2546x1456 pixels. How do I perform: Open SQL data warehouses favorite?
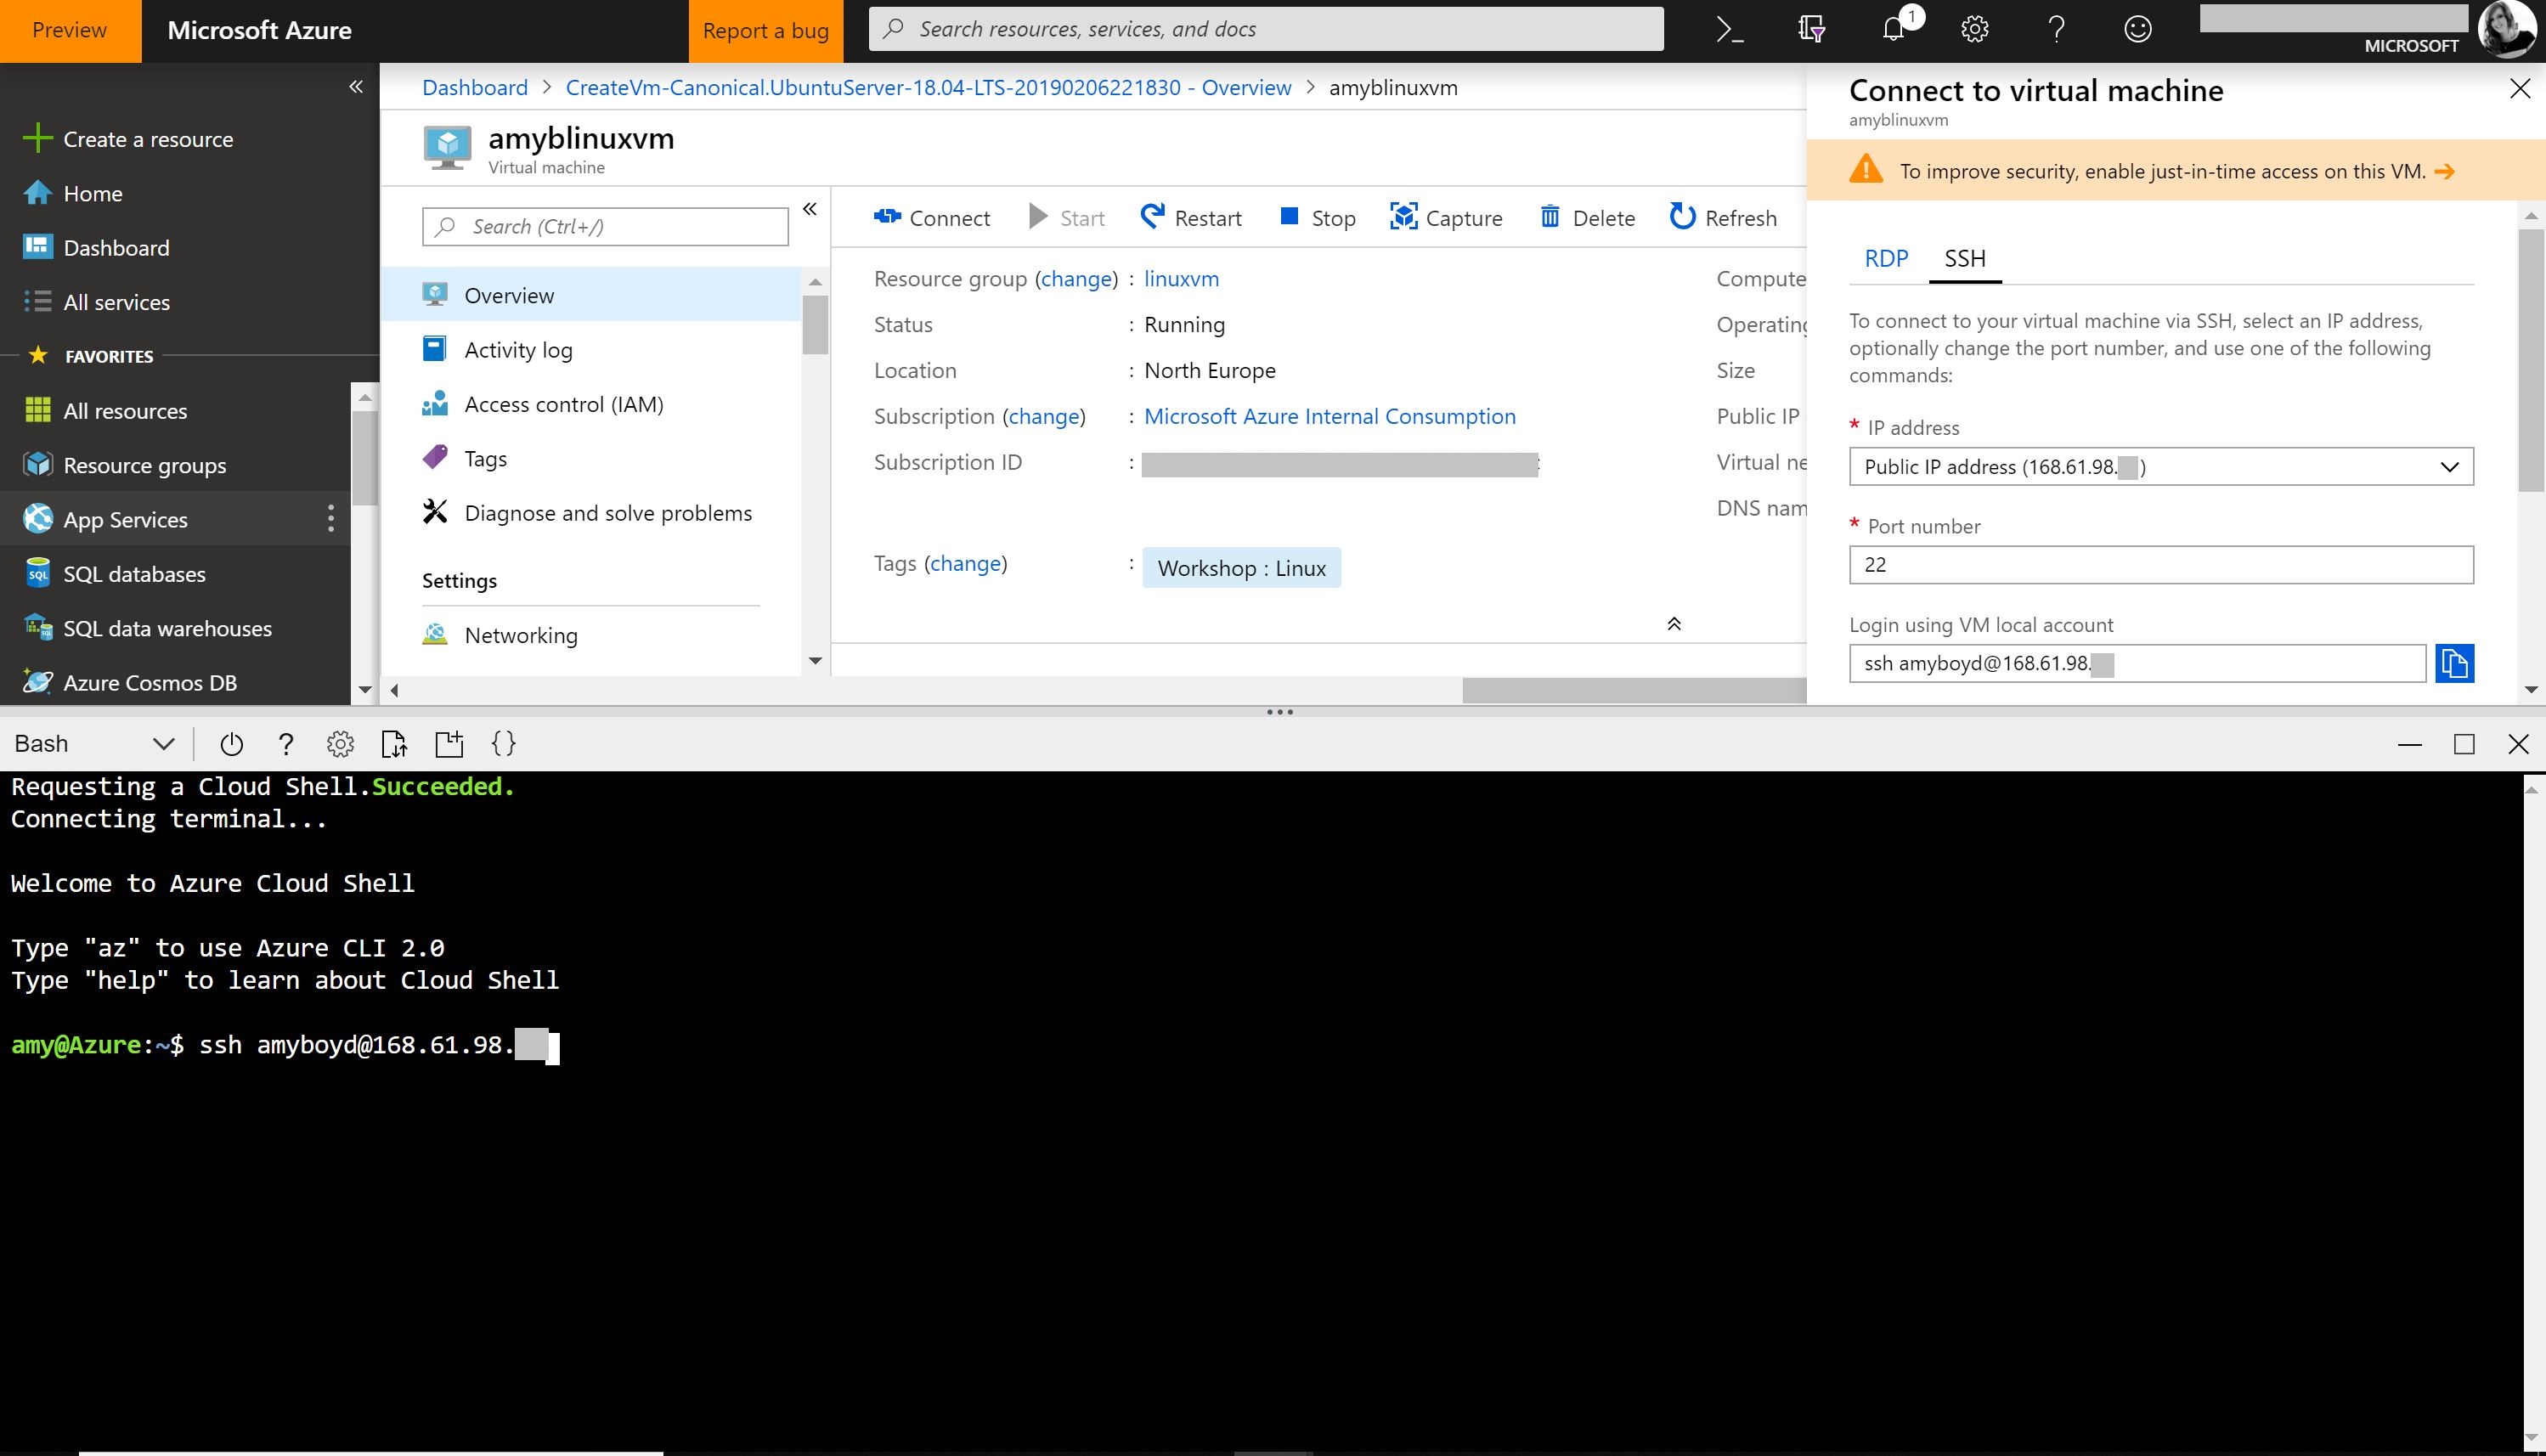pos(167,628)
